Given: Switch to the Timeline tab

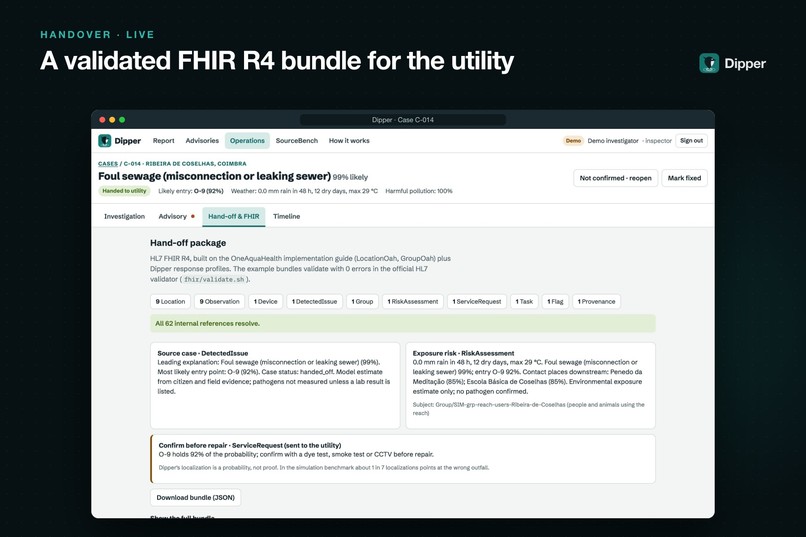Looking at the screenshot, I should 286,216.
